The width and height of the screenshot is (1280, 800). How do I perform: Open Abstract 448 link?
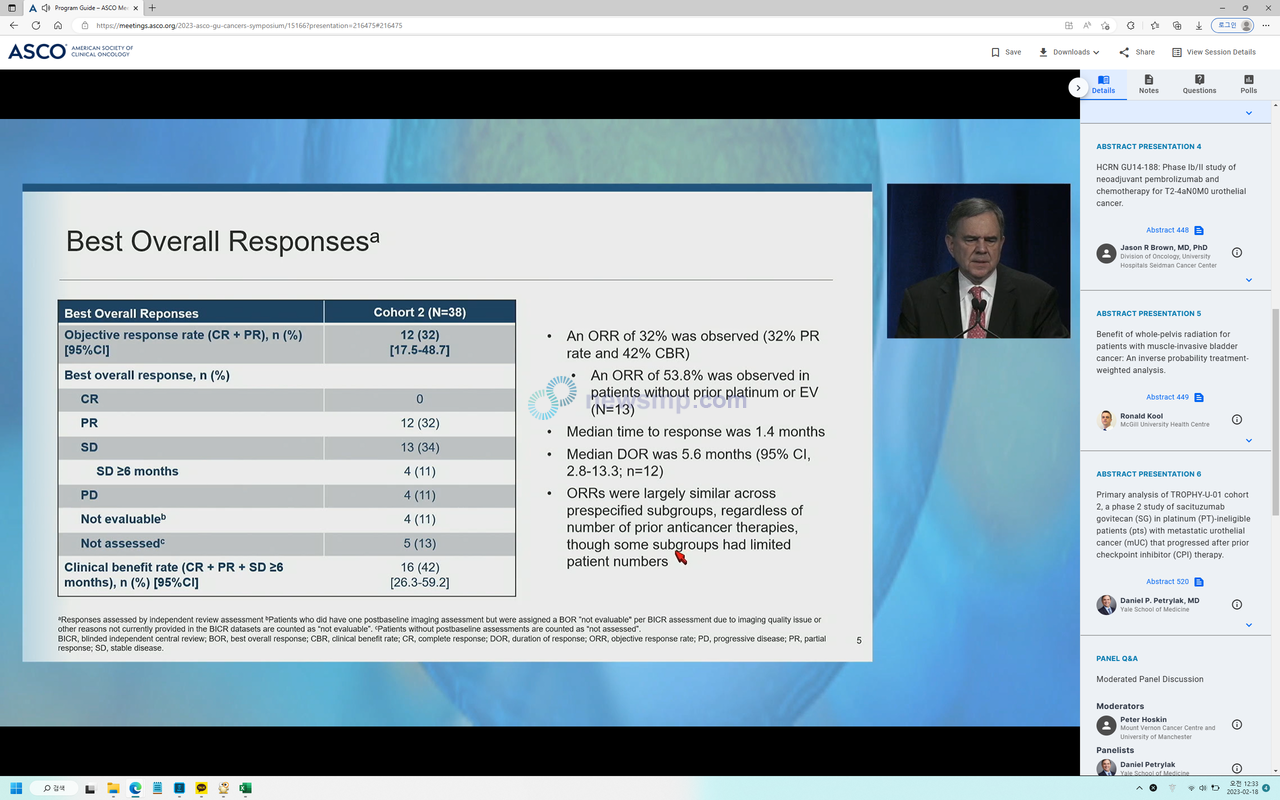(1174, 231)
